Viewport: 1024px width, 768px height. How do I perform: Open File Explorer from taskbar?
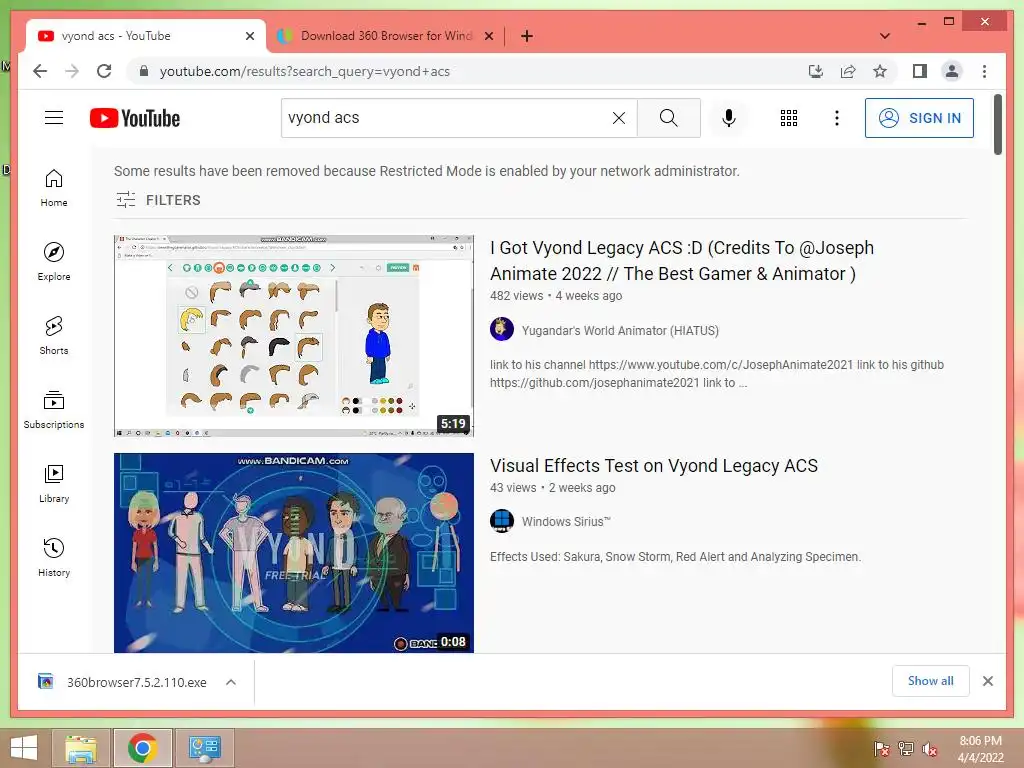click(81, 748)
